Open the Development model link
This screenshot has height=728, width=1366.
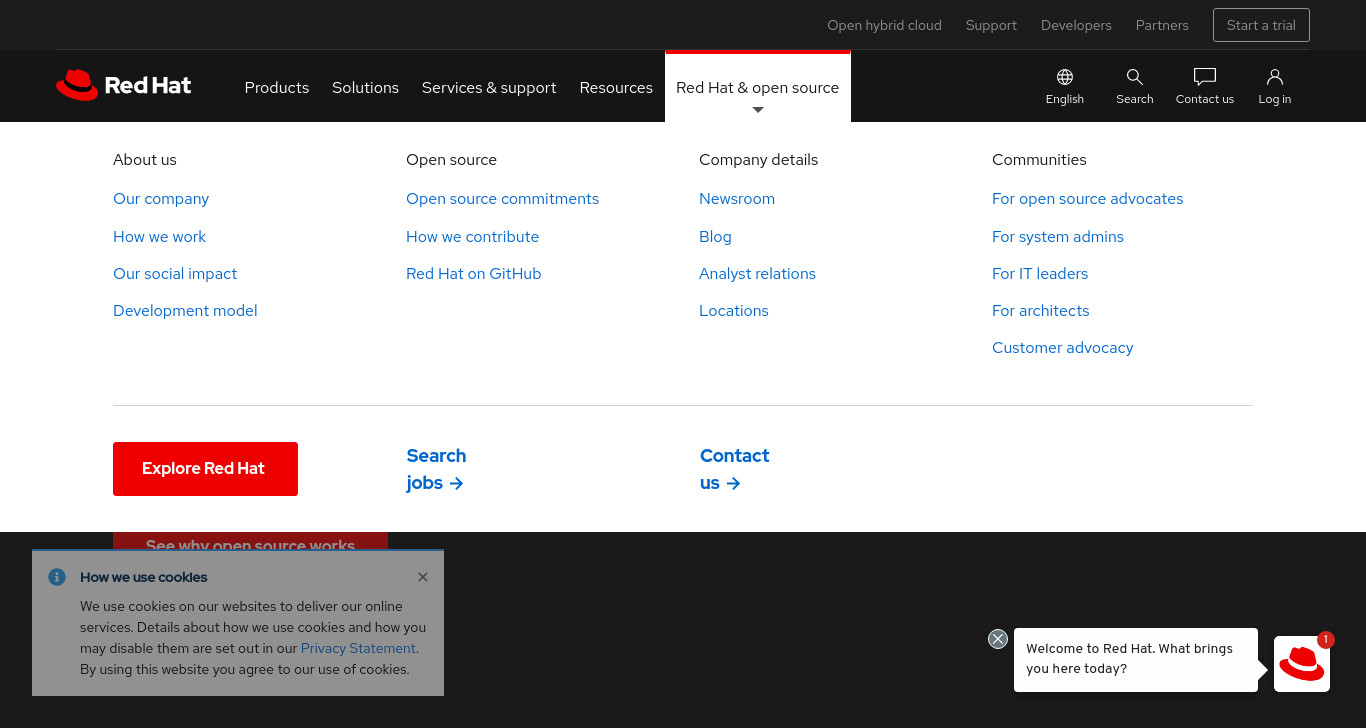(x=185, y=310)
